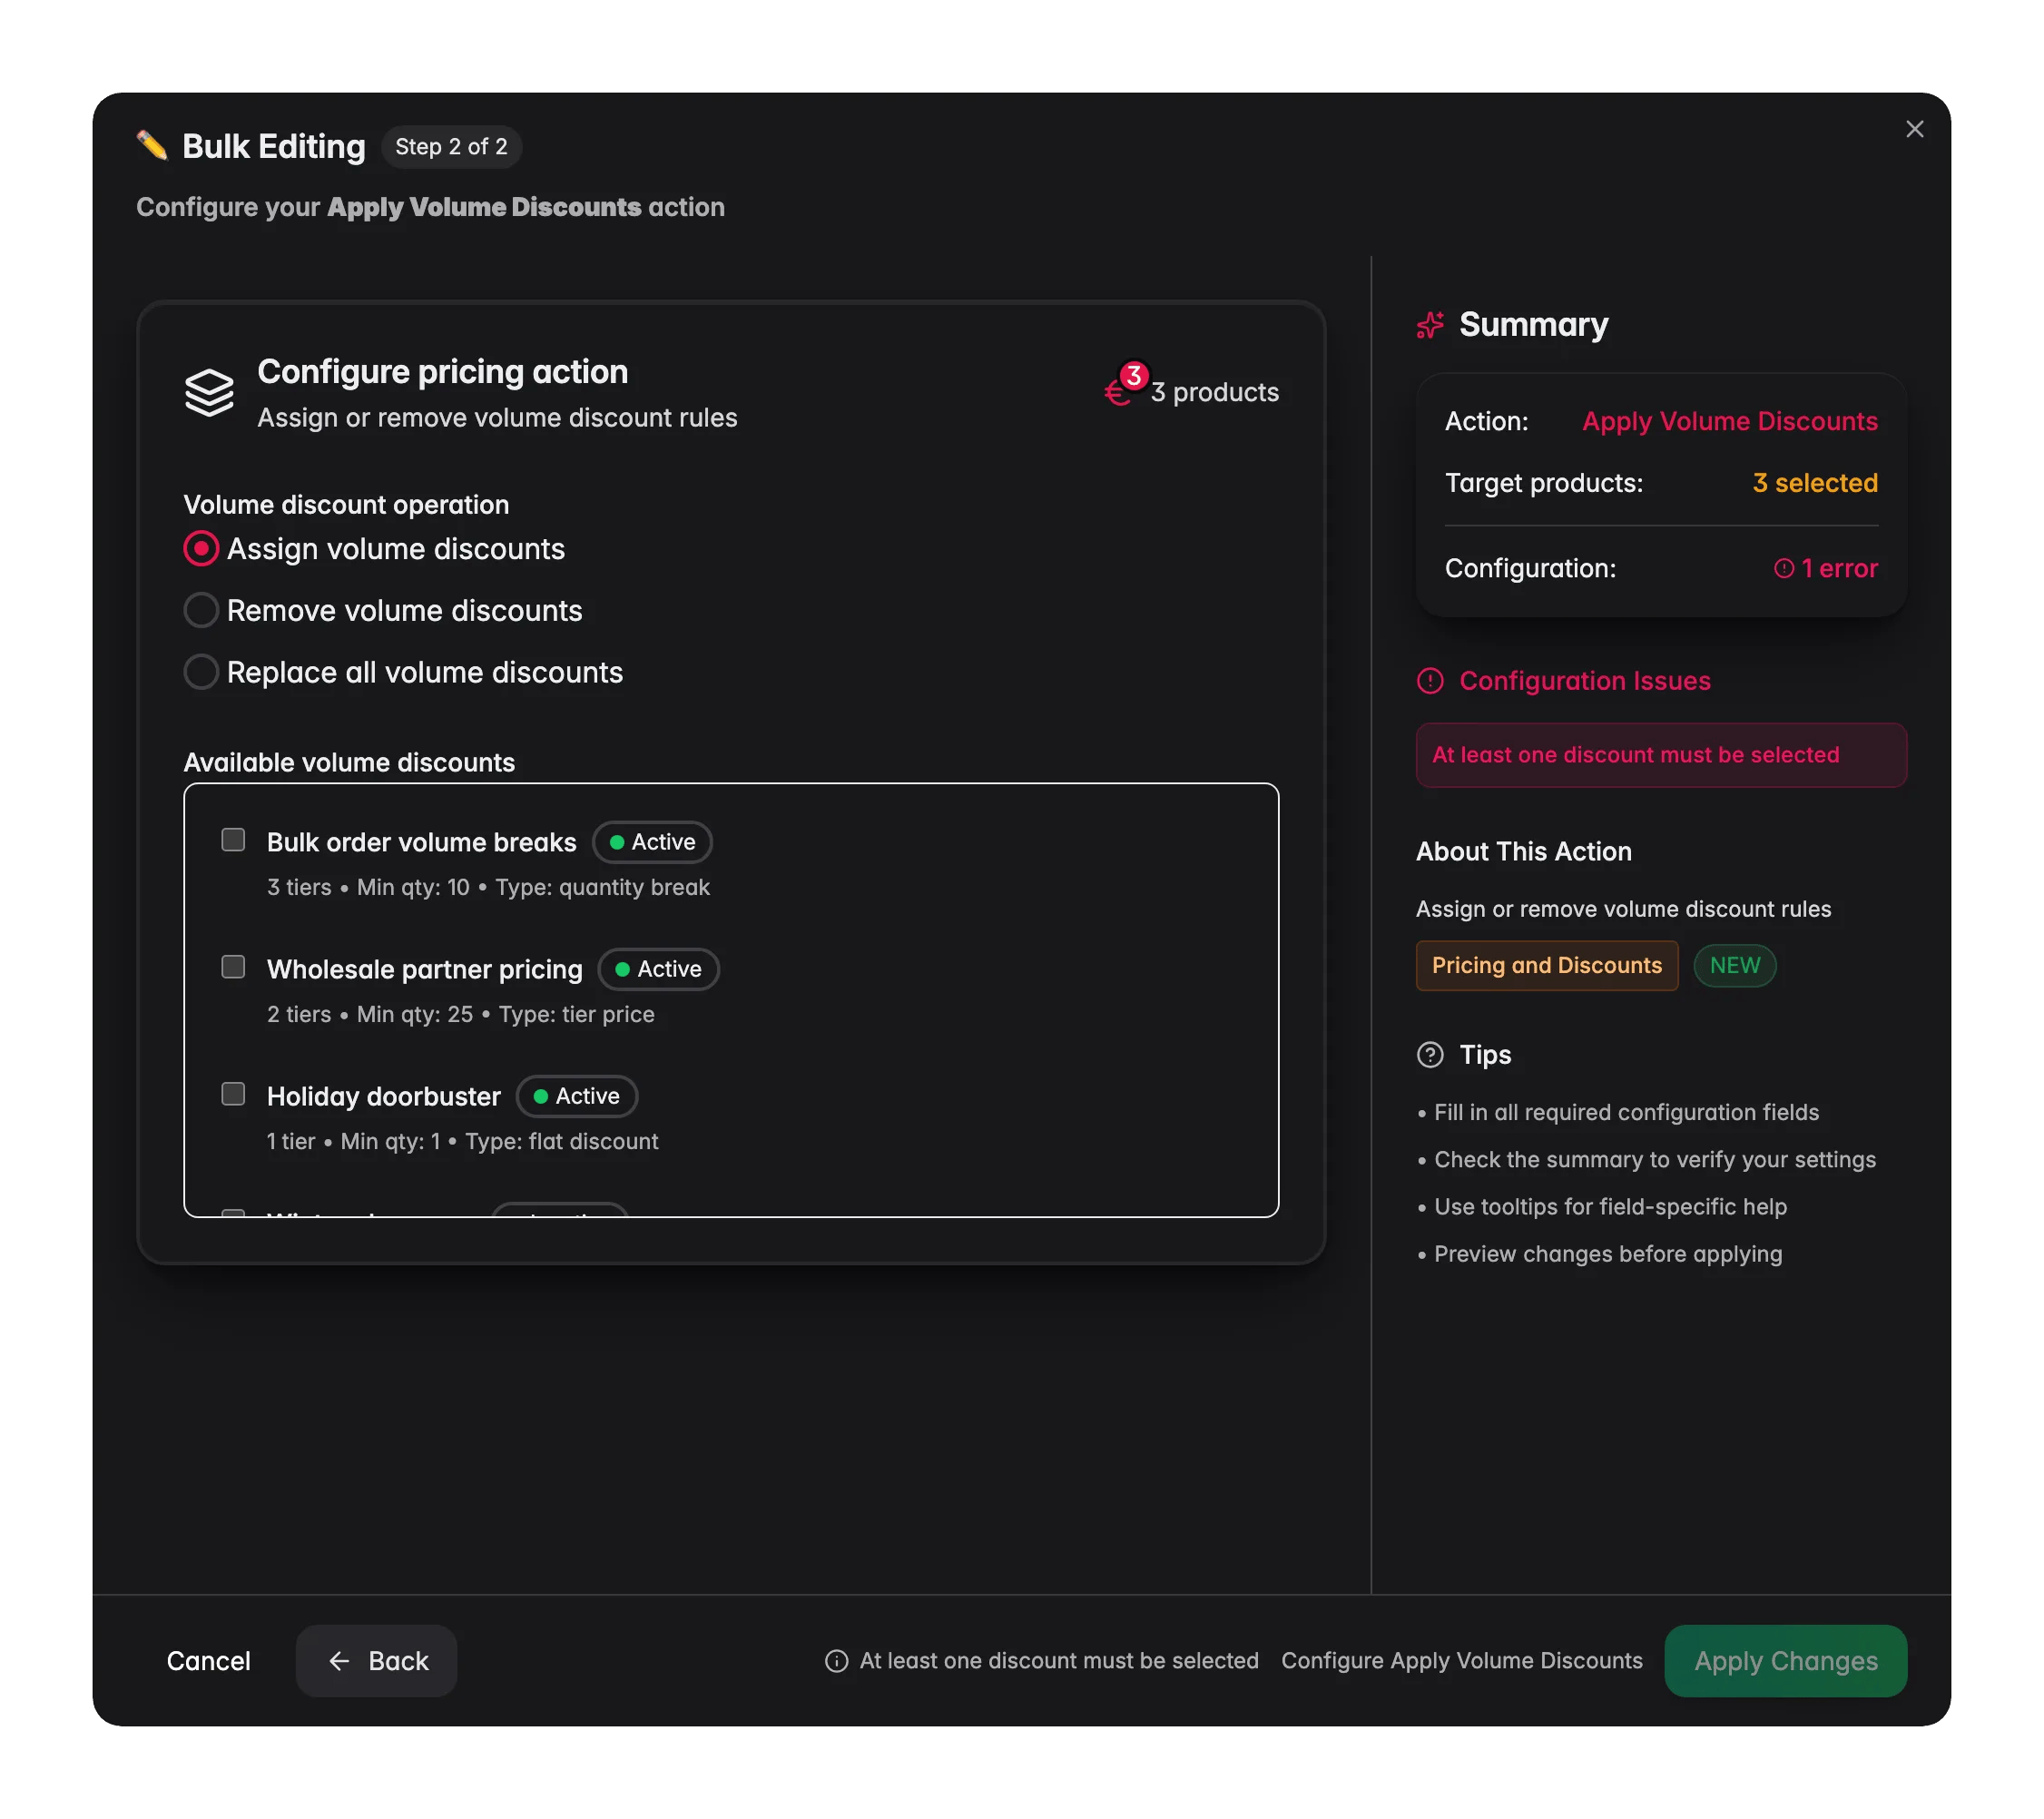Click 'Apply Volume Discounts' action value in Summary
This screenshot has width=2044, height=1819.
(1730, 421)
